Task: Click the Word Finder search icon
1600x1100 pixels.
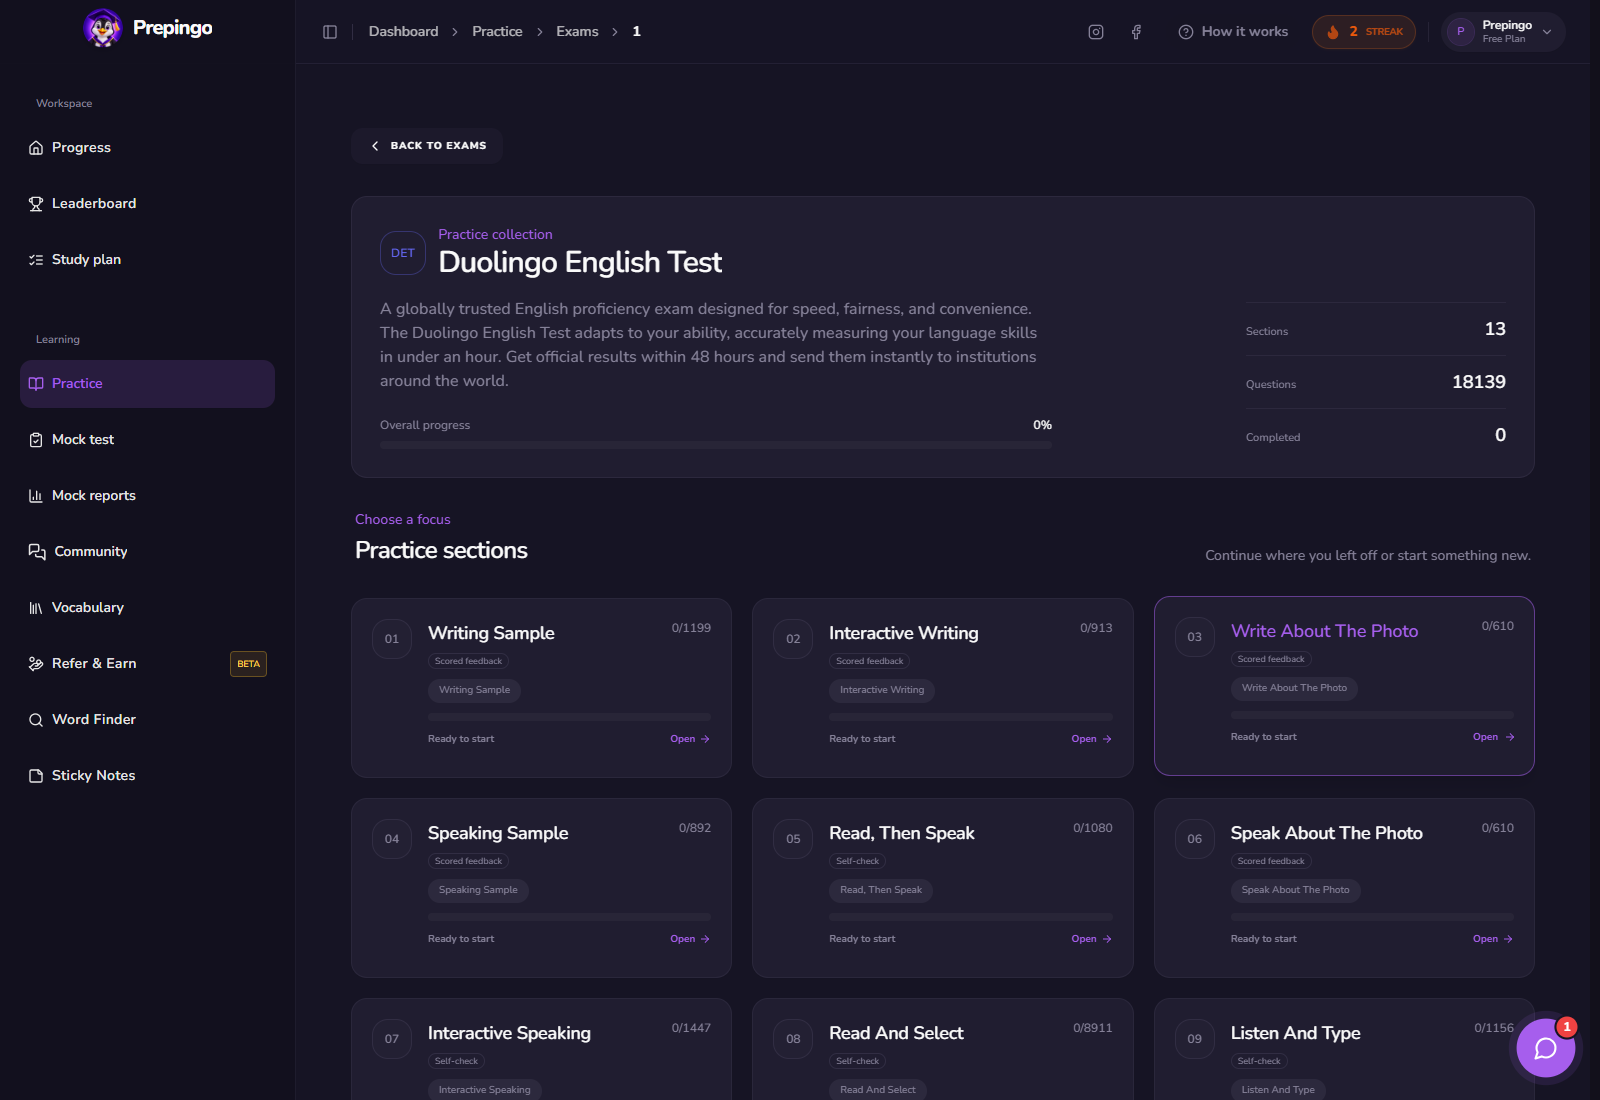Action: pyautogui.click(x=36, y=720)
